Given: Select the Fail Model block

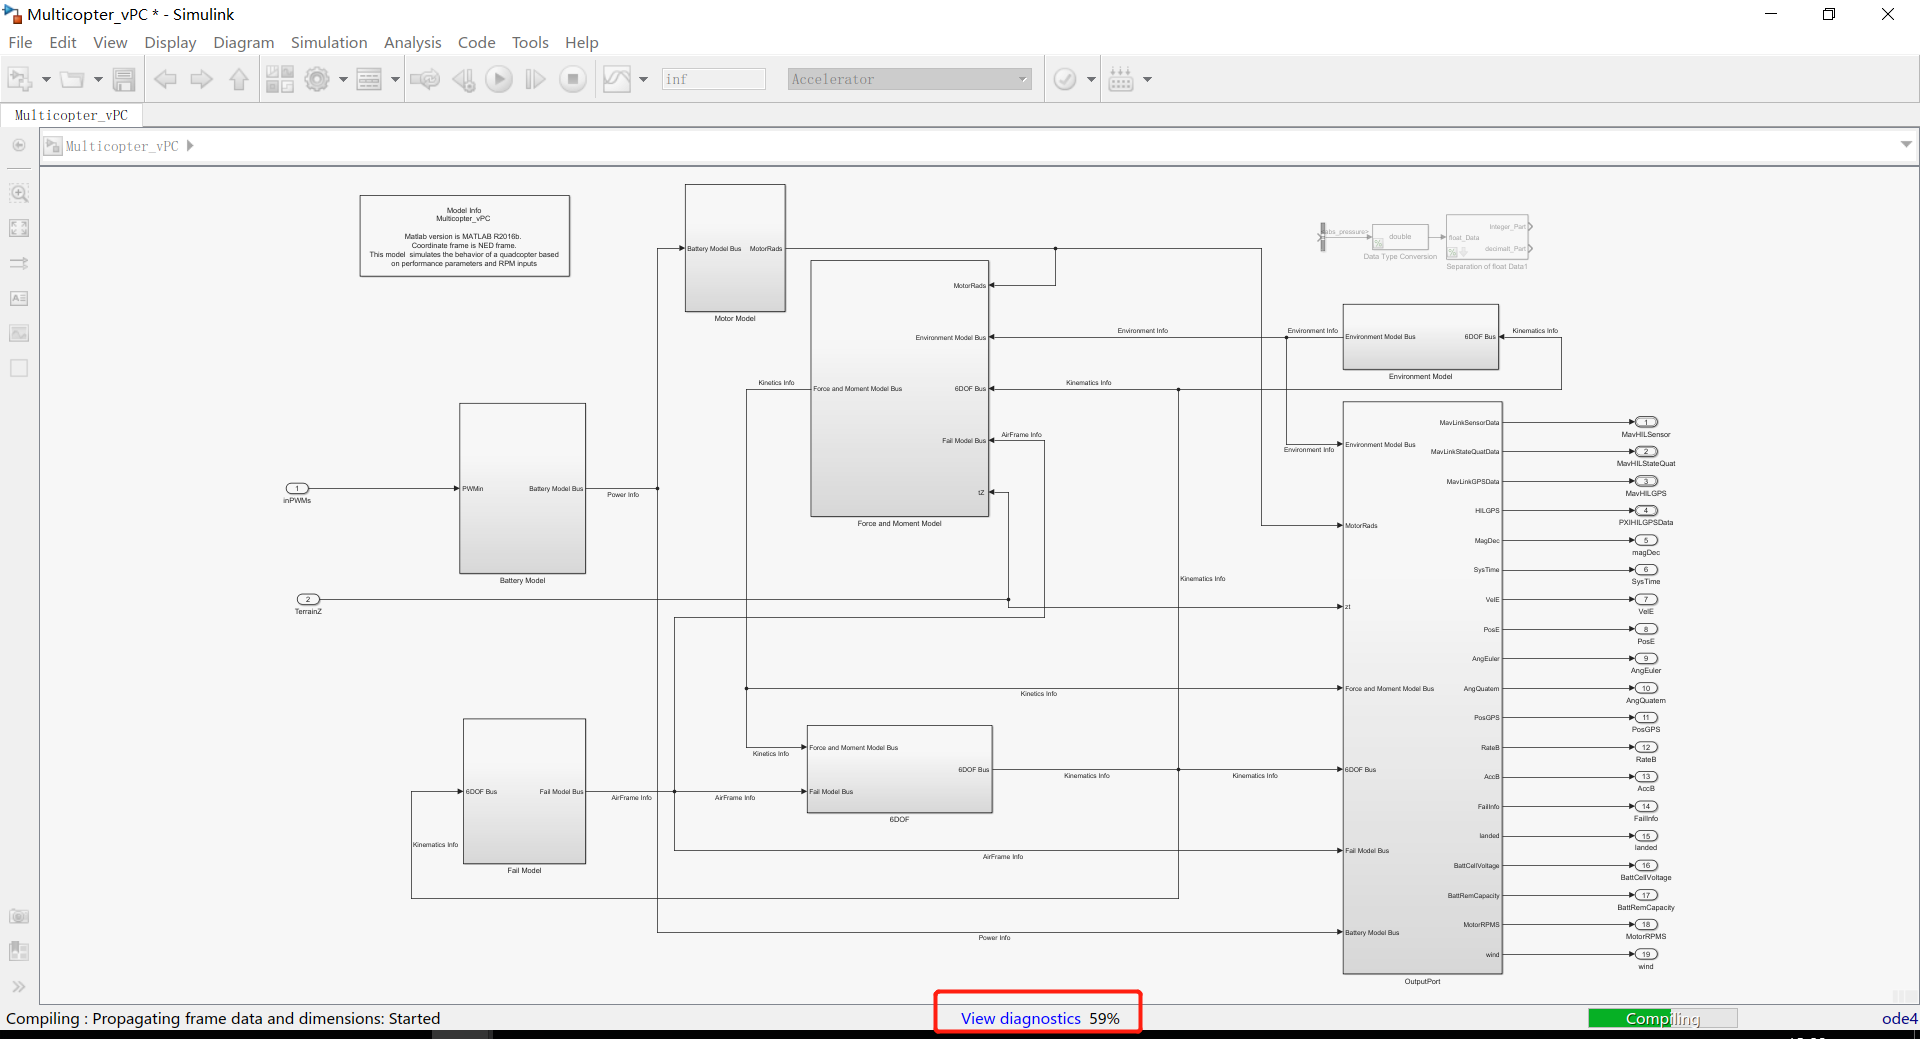Looking at the screenshot, I should [525, 791].
